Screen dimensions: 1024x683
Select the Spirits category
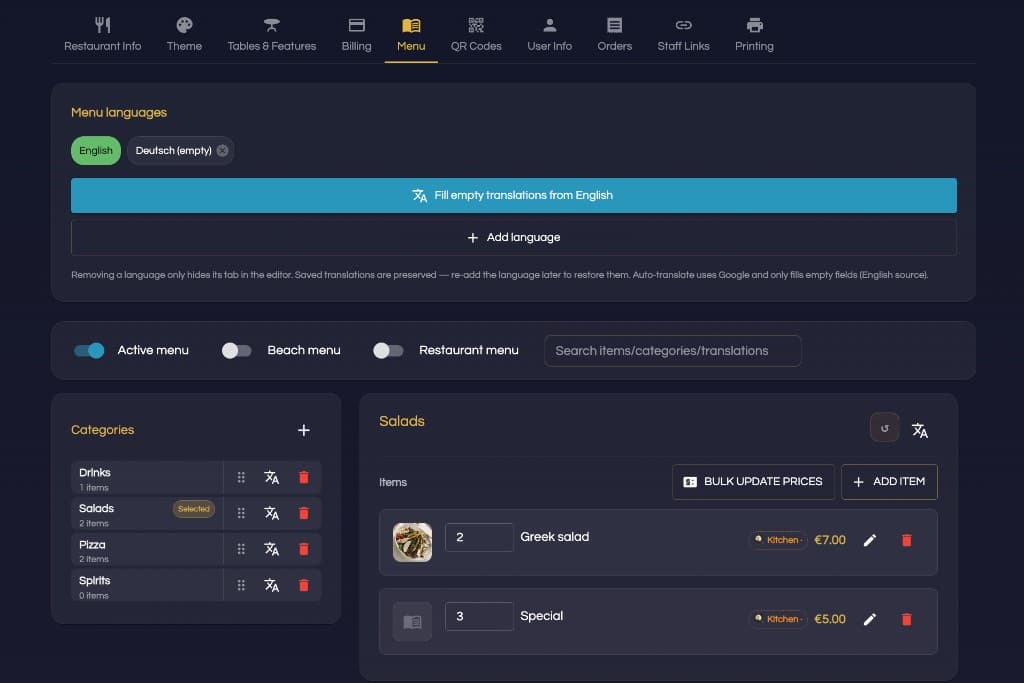[x=147, y=586]
